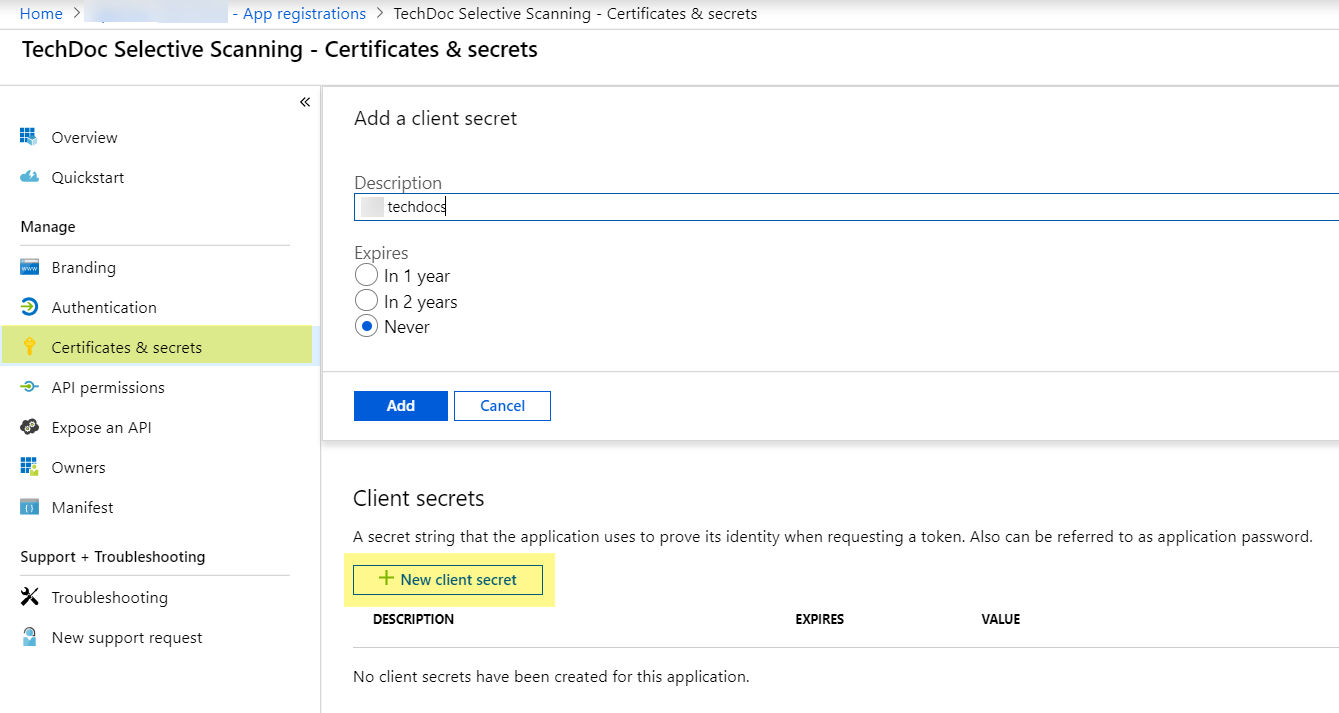Image resolution: width=1339 pixels, height=713 pixels.
Task: Open the Manifest menu item
Action: click(x=82, y=507)
